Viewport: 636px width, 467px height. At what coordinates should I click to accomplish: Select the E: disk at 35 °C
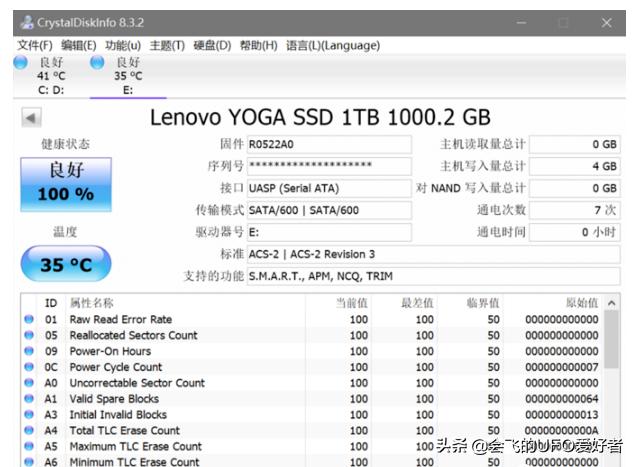[128, 76]
